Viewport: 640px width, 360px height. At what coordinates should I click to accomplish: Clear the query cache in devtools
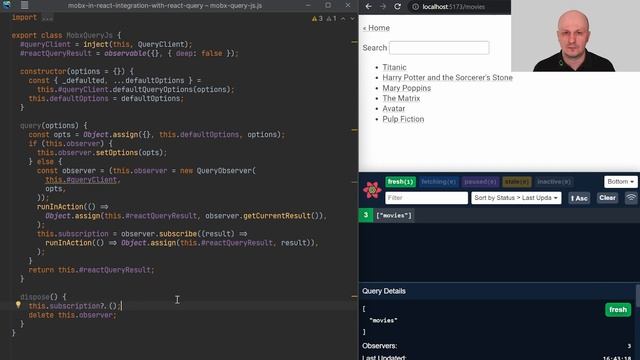pos(607,198)
